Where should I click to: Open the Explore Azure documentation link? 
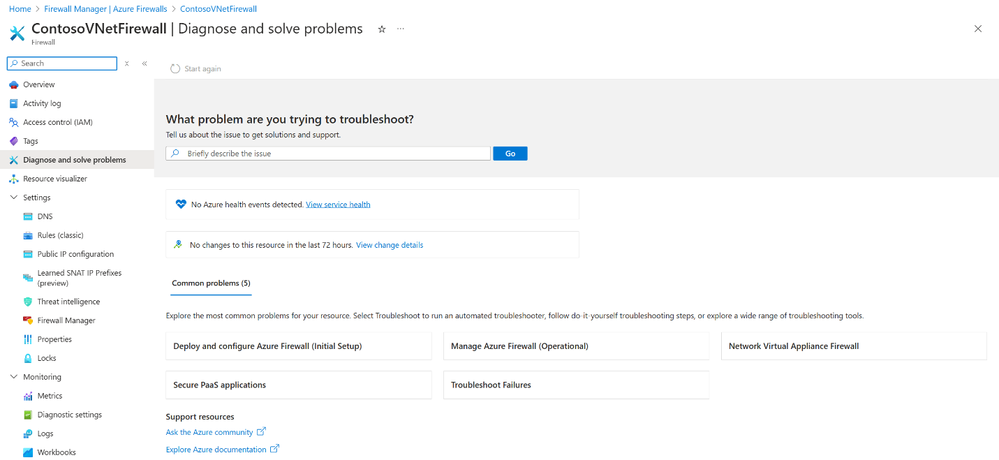click(x=216, y=450)
